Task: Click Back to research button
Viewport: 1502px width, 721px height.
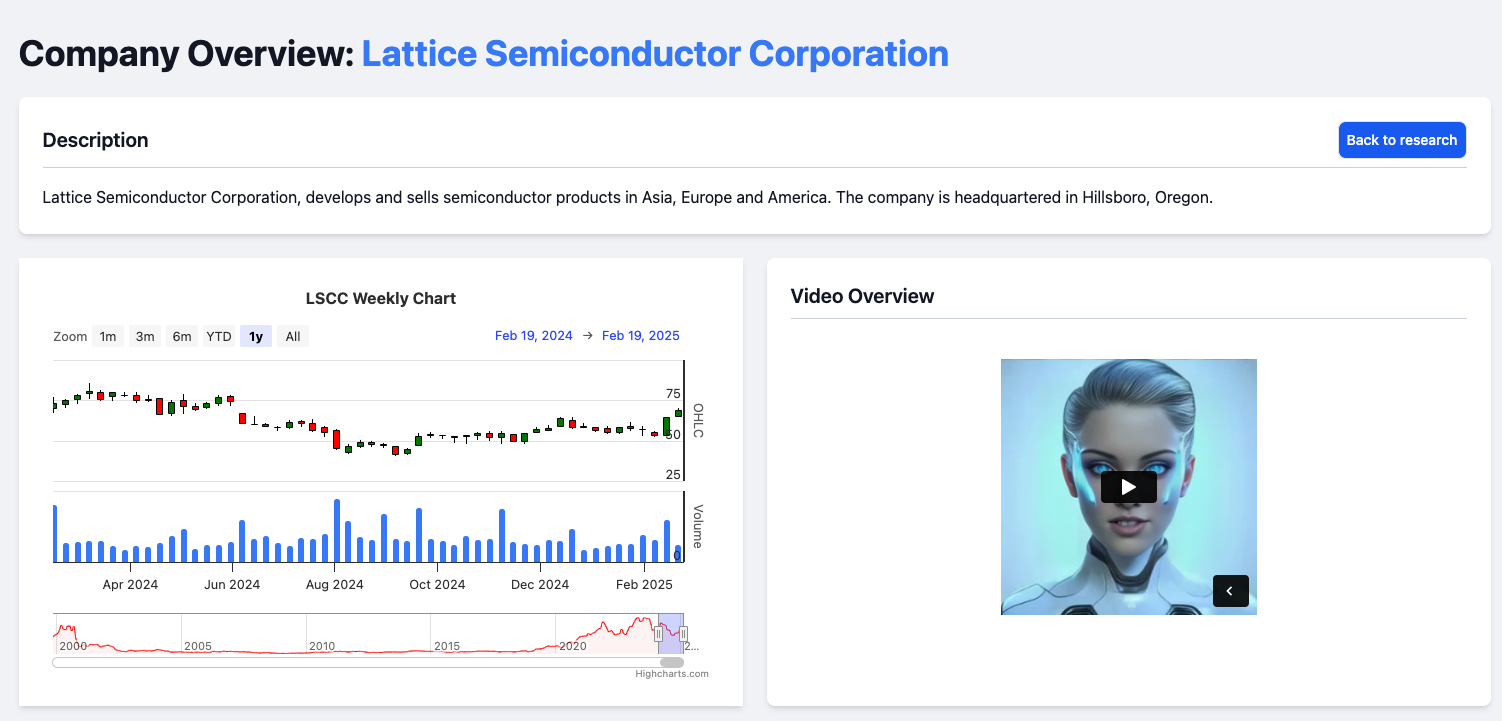Action: pos(1401,140)
